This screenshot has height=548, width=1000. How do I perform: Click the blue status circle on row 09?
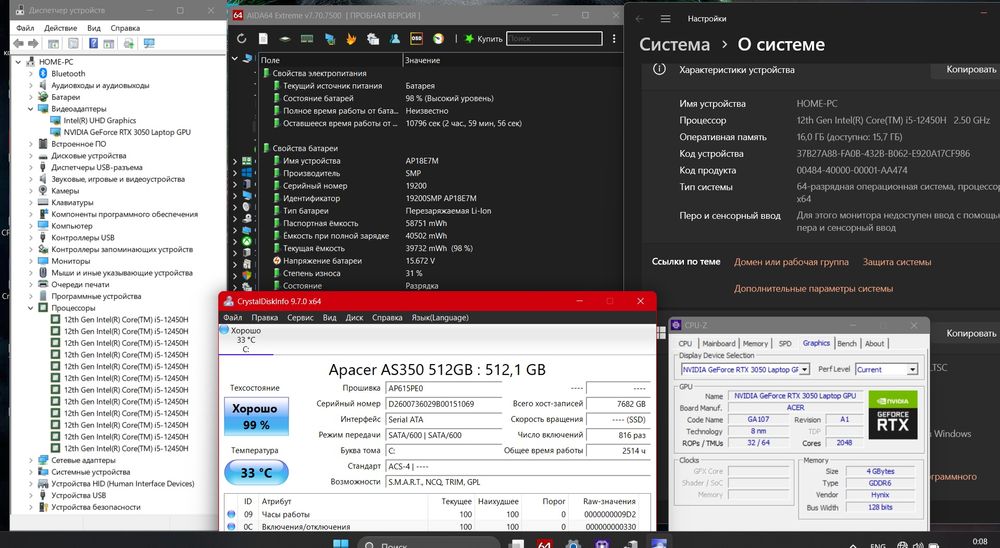pyautogui.click(x=231, y=514)
